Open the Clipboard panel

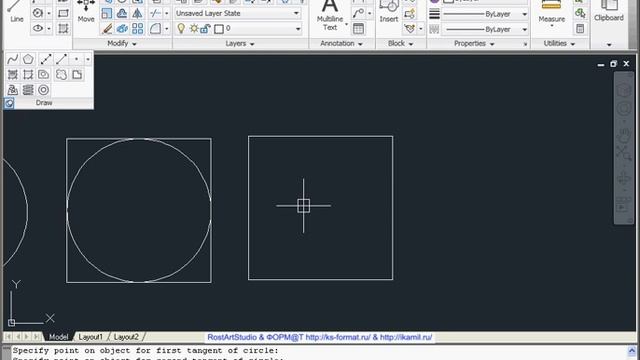click(x=609, y=11)
